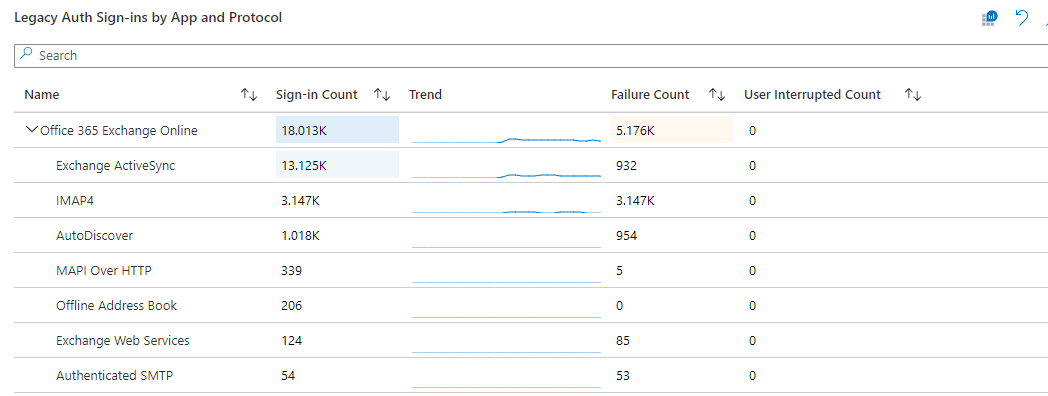The height and width of the screenshot is (396, 1048).
Task: Click Offline Address Book's failure count 0
Action: [620, 305]
